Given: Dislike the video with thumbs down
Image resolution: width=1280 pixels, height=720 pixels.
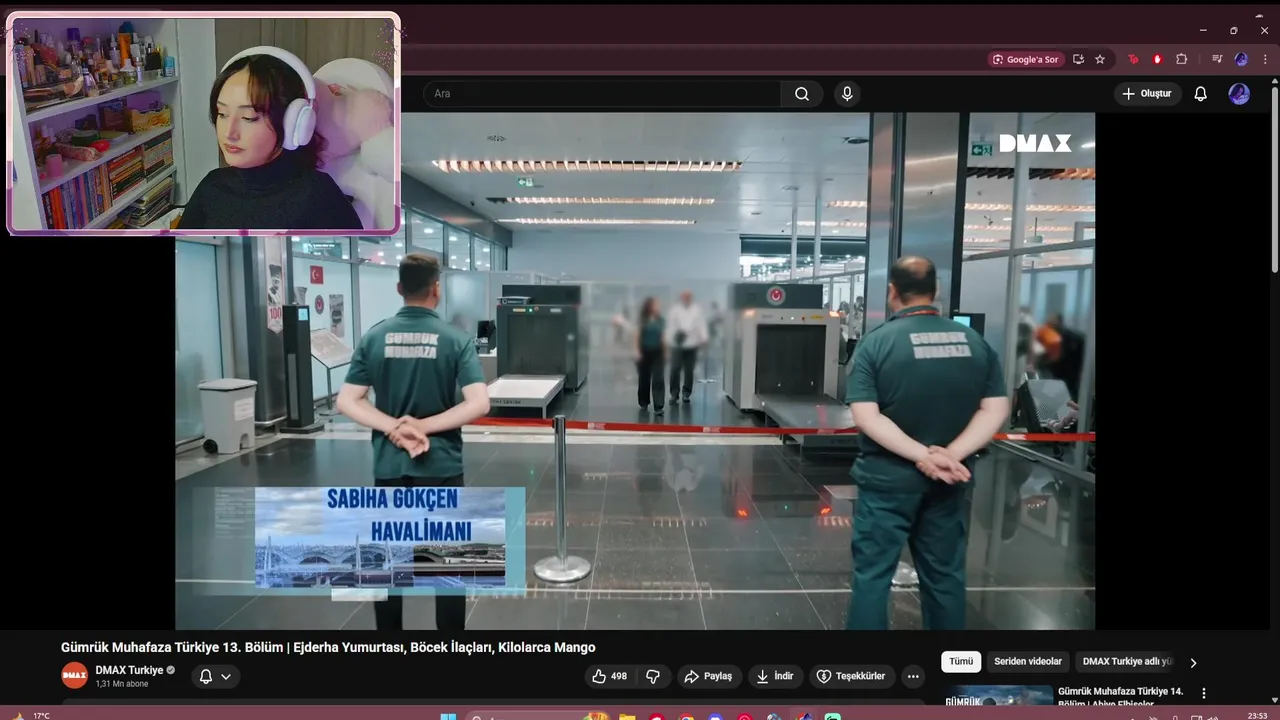Looking at the screenshot, I should (652, 676).
